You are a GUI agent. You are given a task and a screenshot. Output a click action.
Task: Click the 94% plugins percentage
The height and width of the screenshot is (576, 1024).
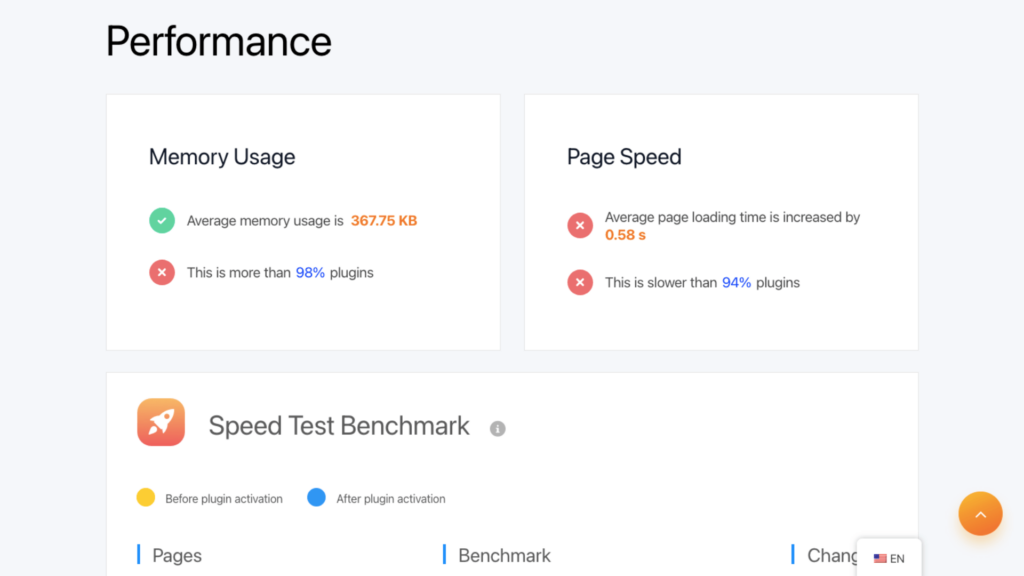736,282
